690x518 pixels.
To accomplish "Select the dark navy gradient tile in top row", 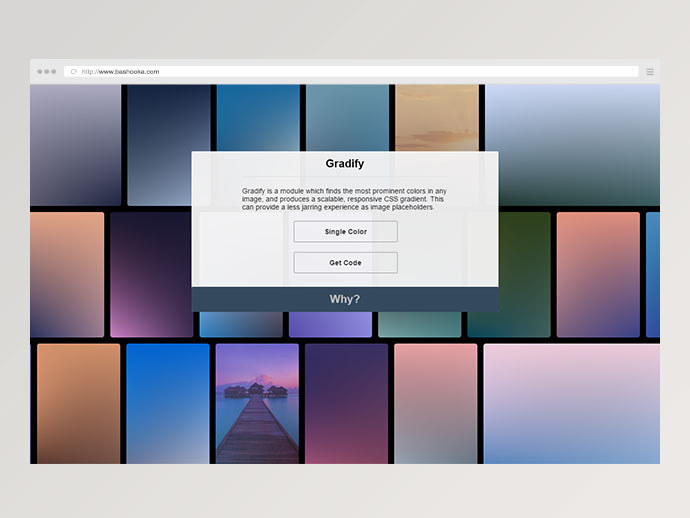I will pyautogui.click(x=169, y=145).
